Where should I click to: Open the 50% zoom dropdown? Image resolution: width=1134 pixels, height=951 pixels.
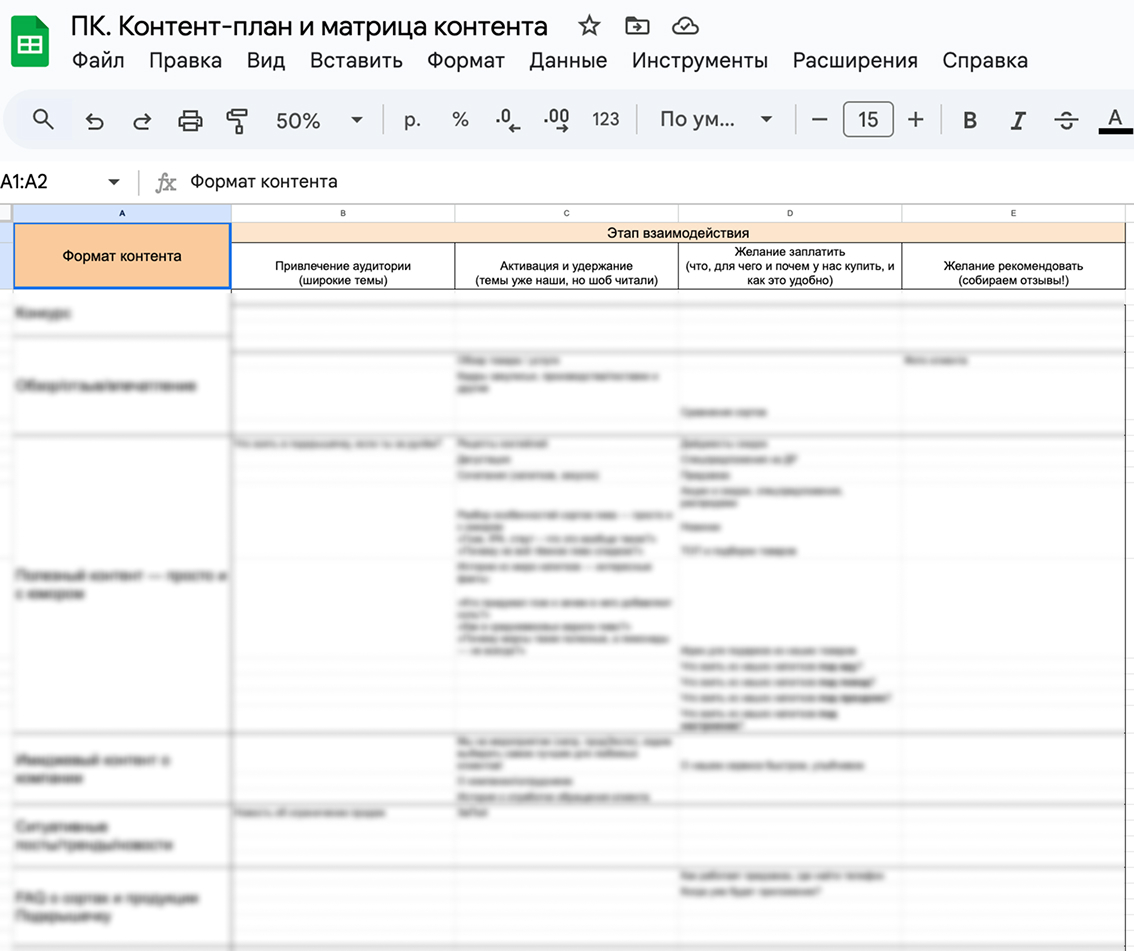(318, 120)
